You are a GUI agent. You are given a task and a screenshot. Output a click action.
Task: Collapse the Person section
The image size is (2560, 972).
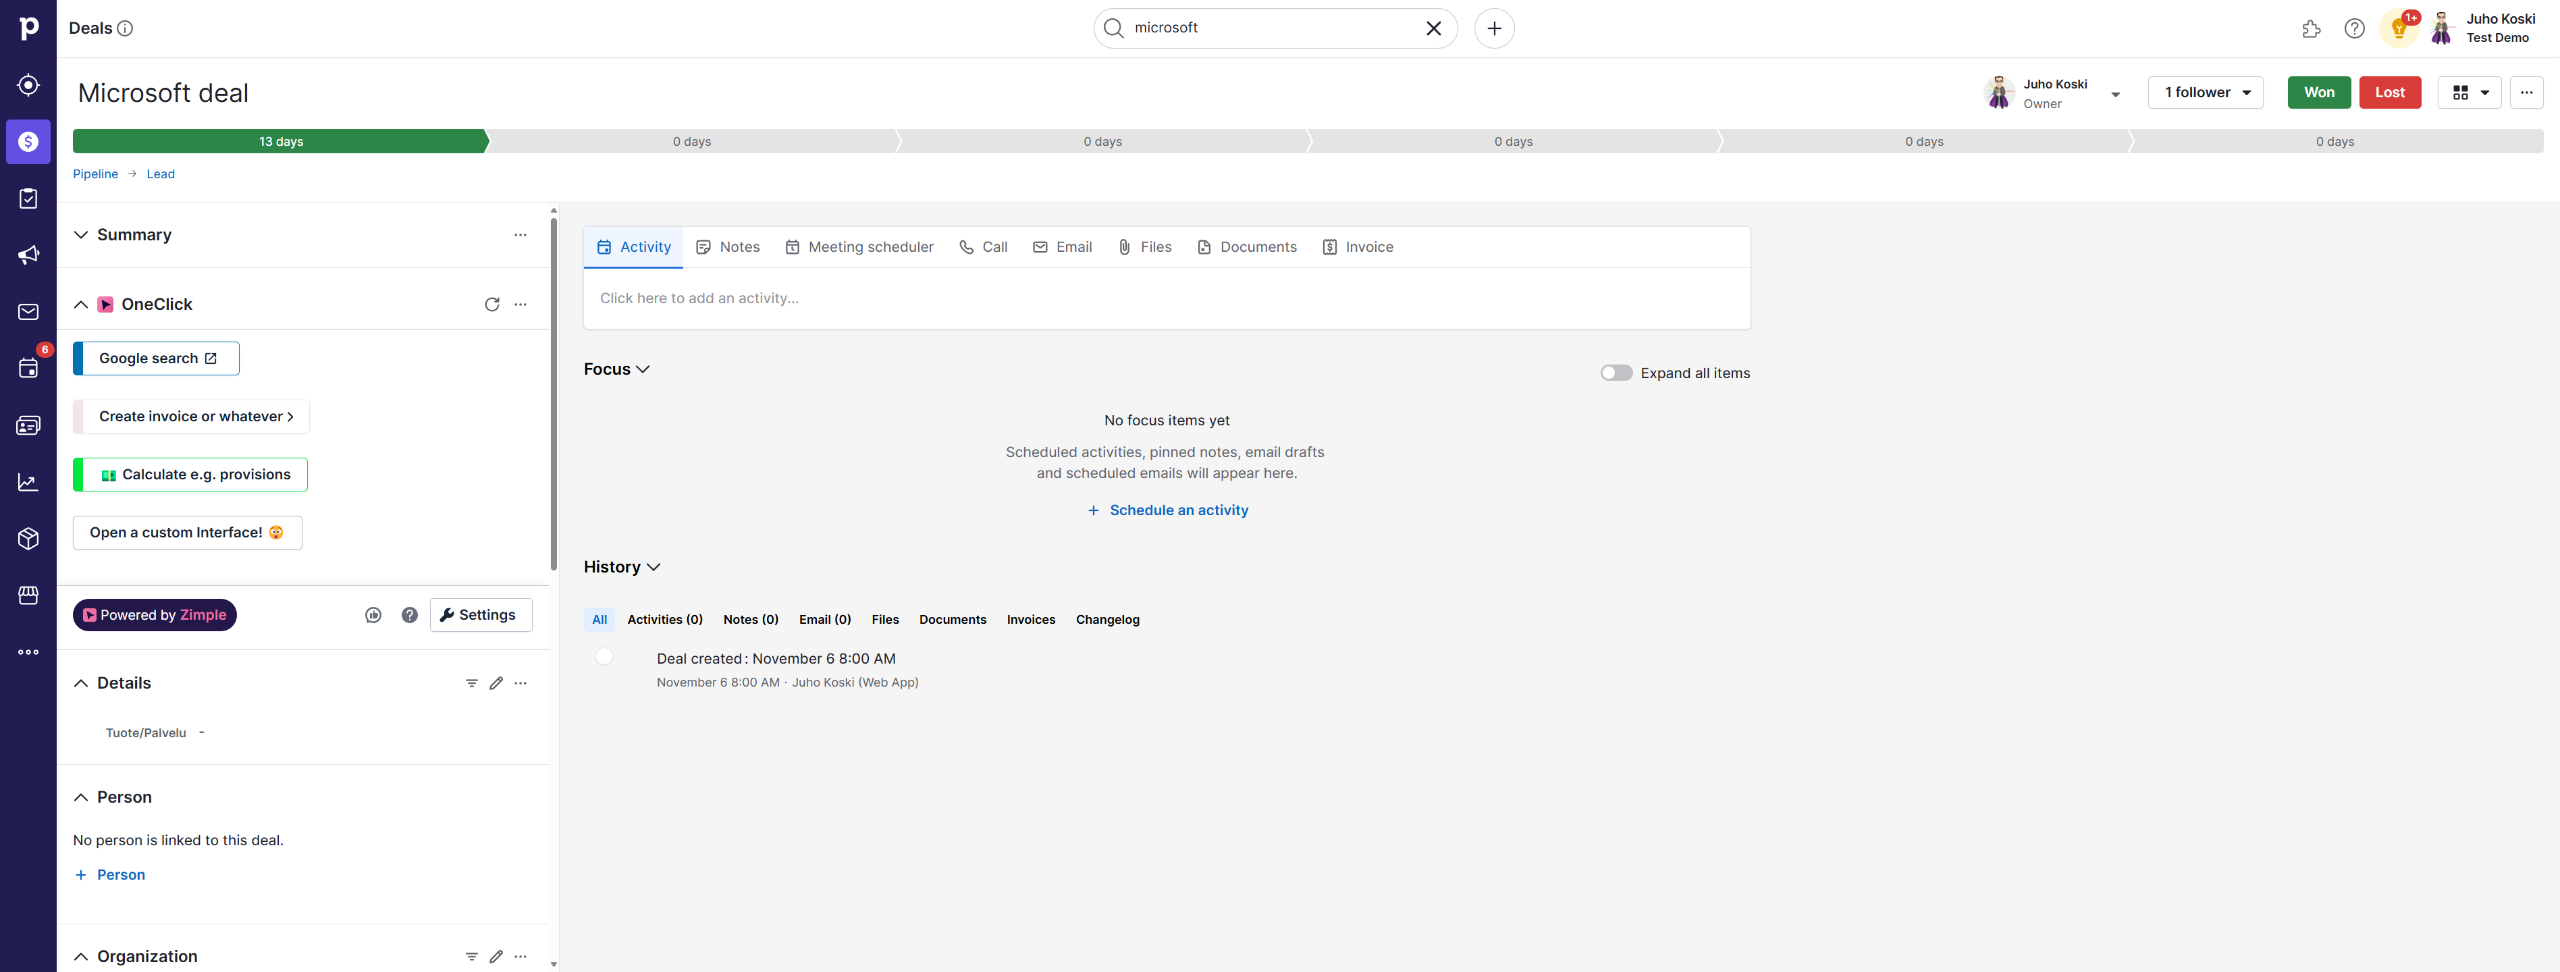(x=81, y=797)
